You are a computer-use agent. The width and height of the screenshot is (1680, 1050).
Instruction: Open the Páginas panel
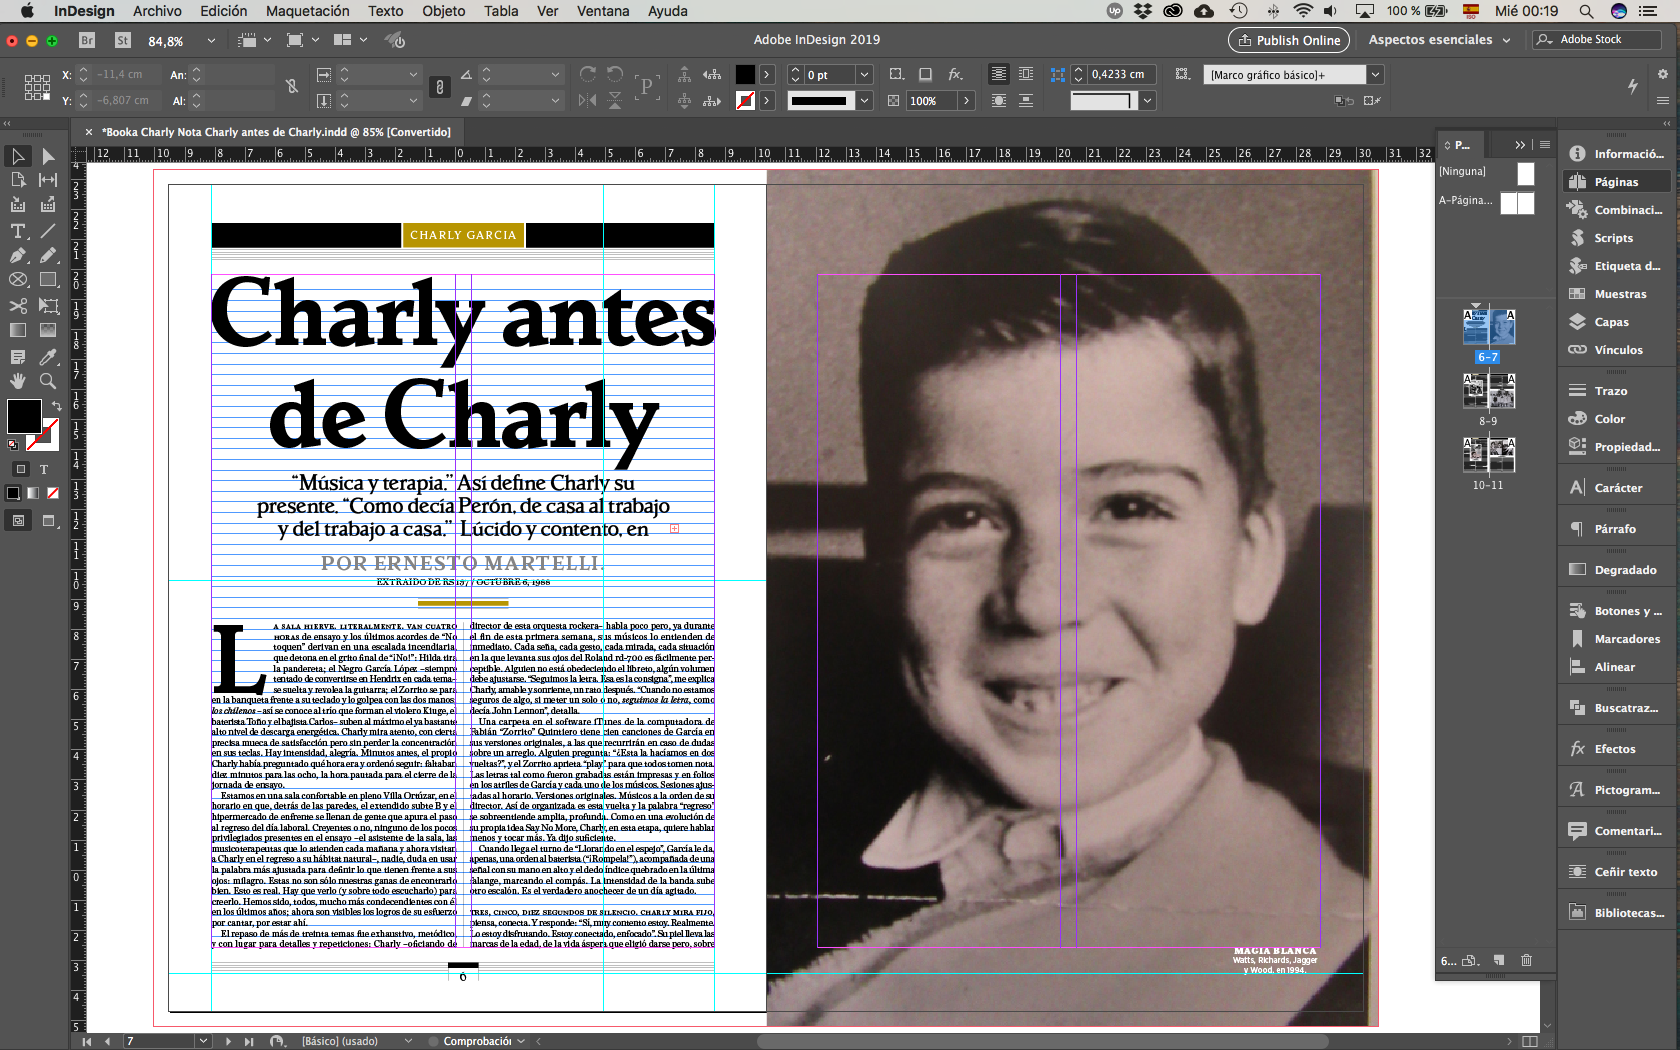pyautogui.click(x=1615, y=182)
